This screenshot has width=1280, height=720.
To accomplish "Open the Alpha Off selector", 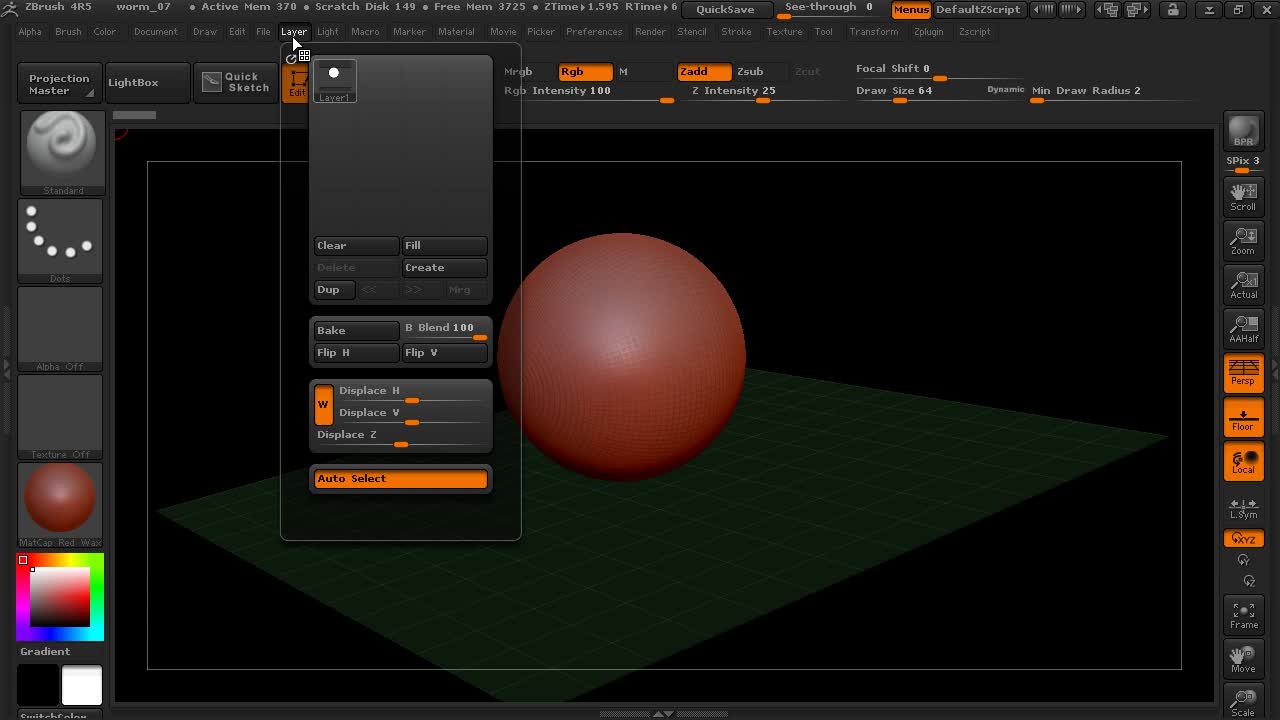I will click(x=60, y=328).
